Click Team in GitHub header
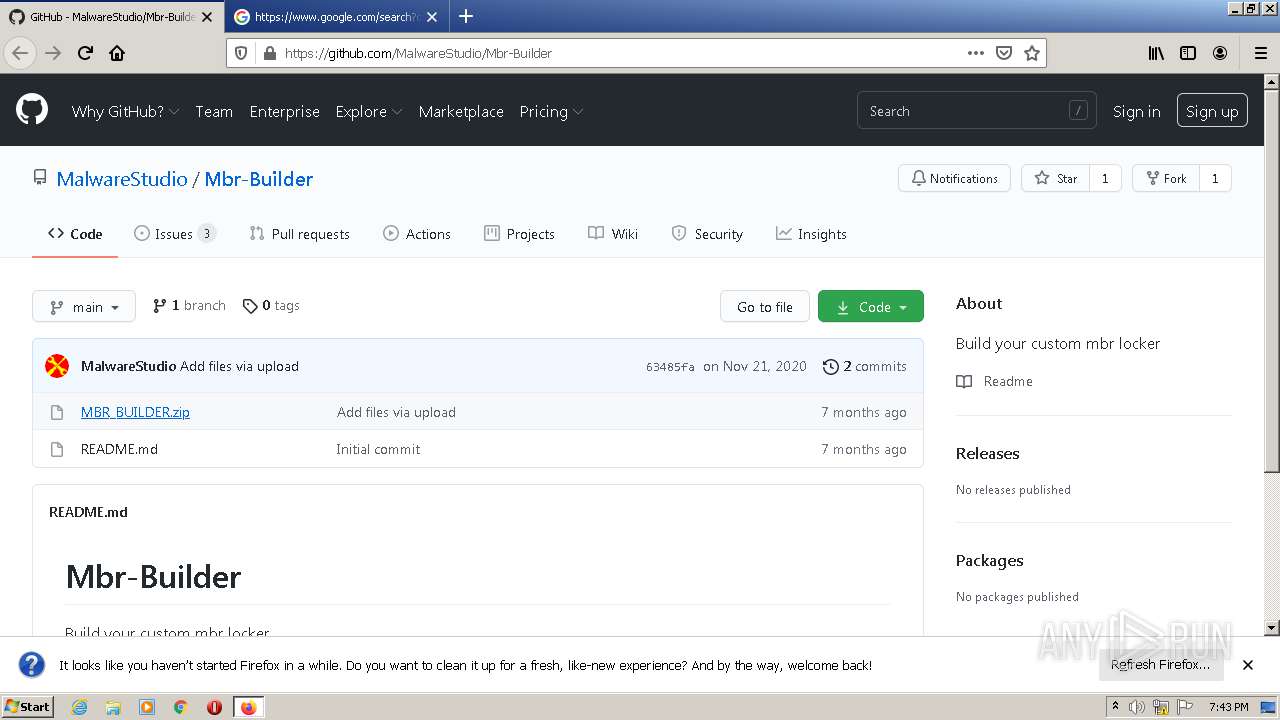The height and width of the screenshot is (720, 1280). coord(214,111)
